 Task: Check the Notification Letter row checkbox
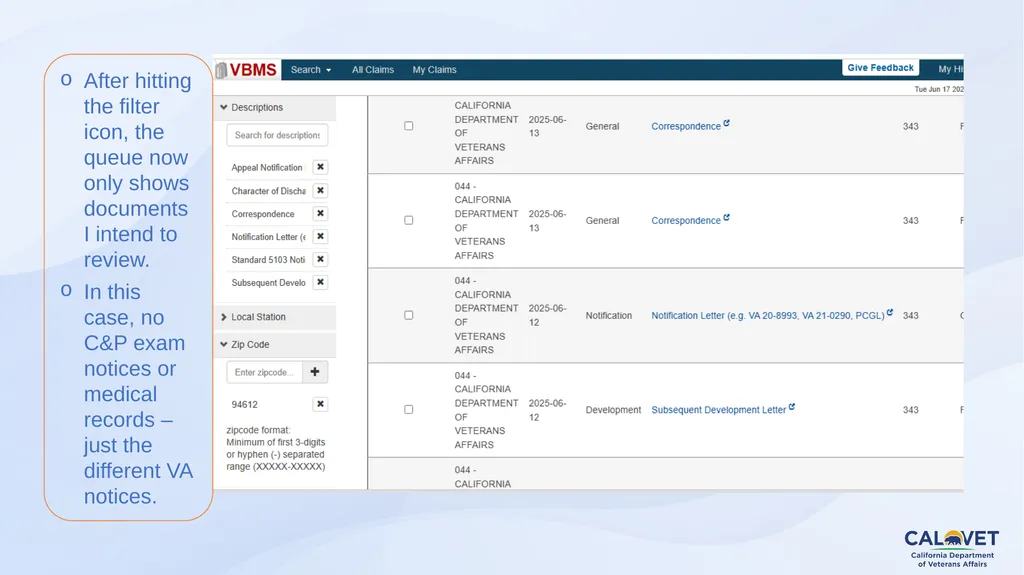[409, 315]
